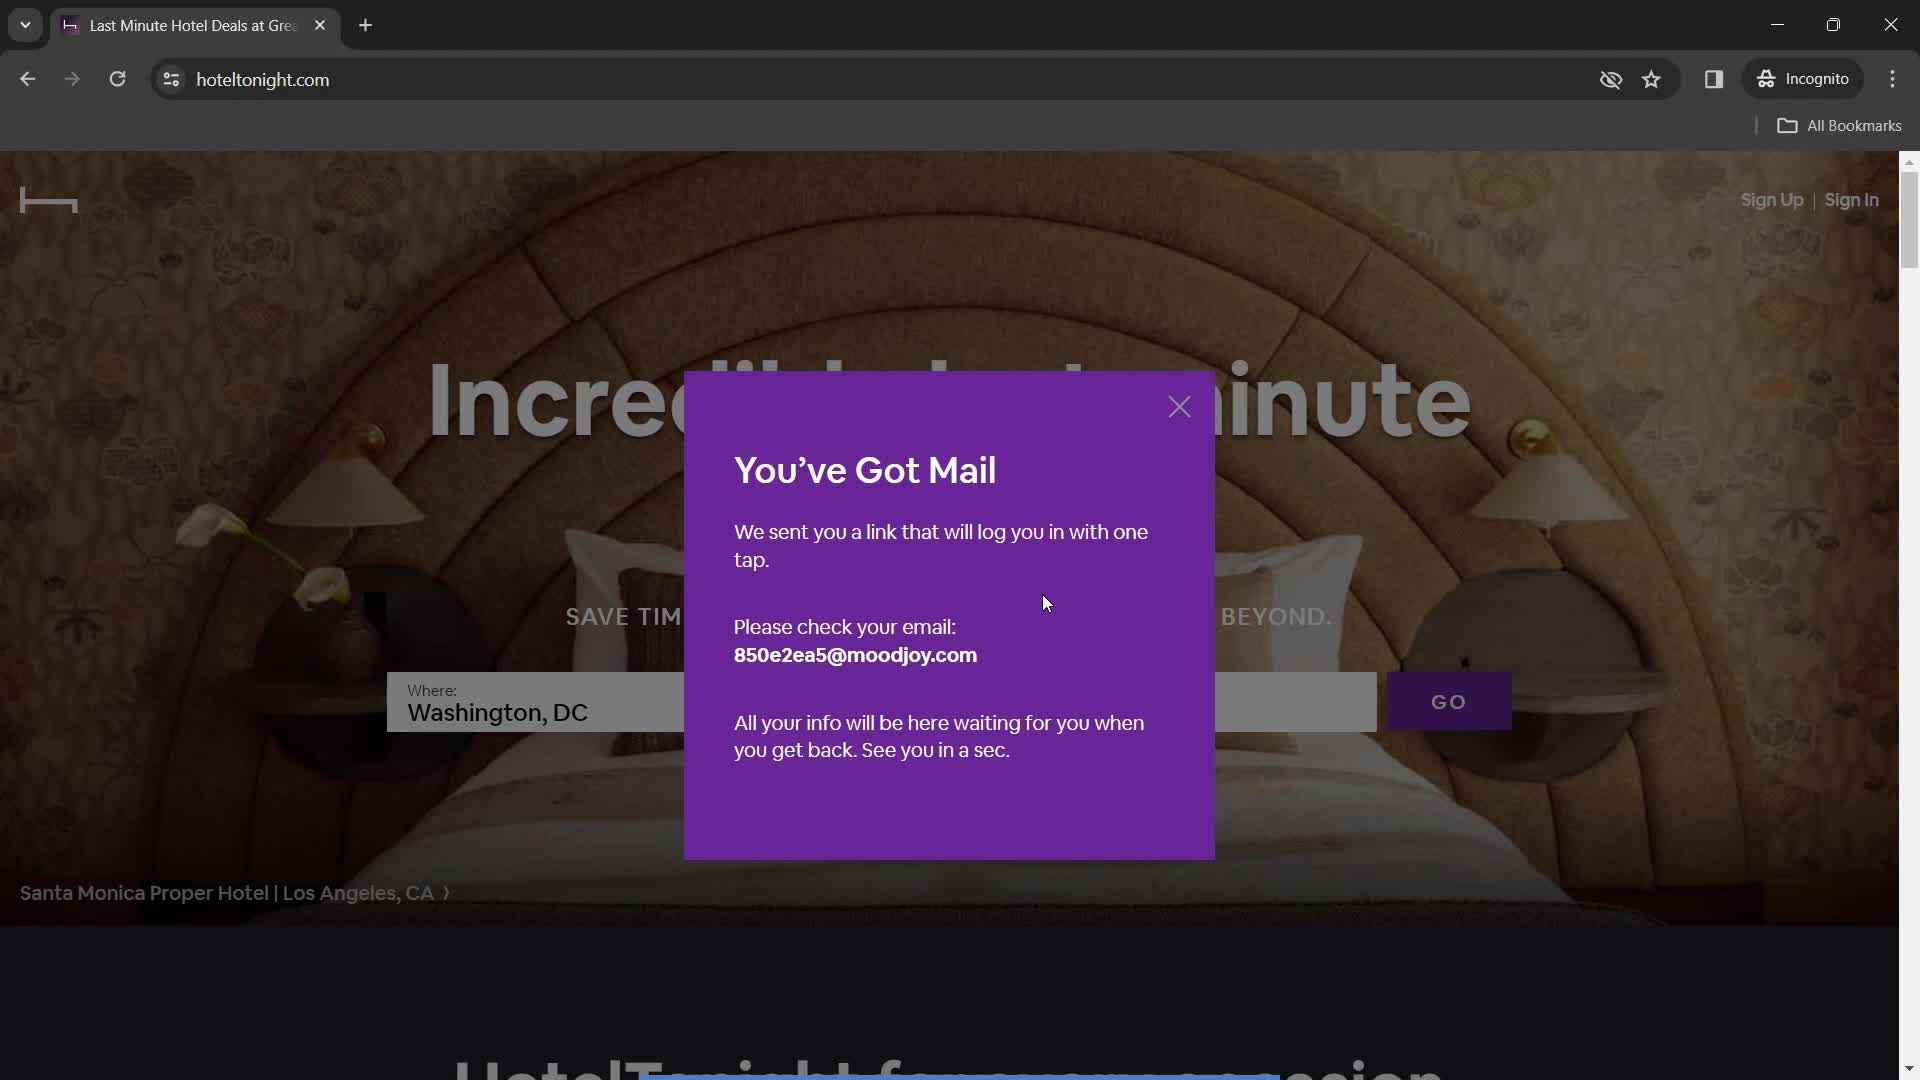The image size is (1920, 1080).
Task: Open the All Bookmarks folder
Action: [1839, 126]
